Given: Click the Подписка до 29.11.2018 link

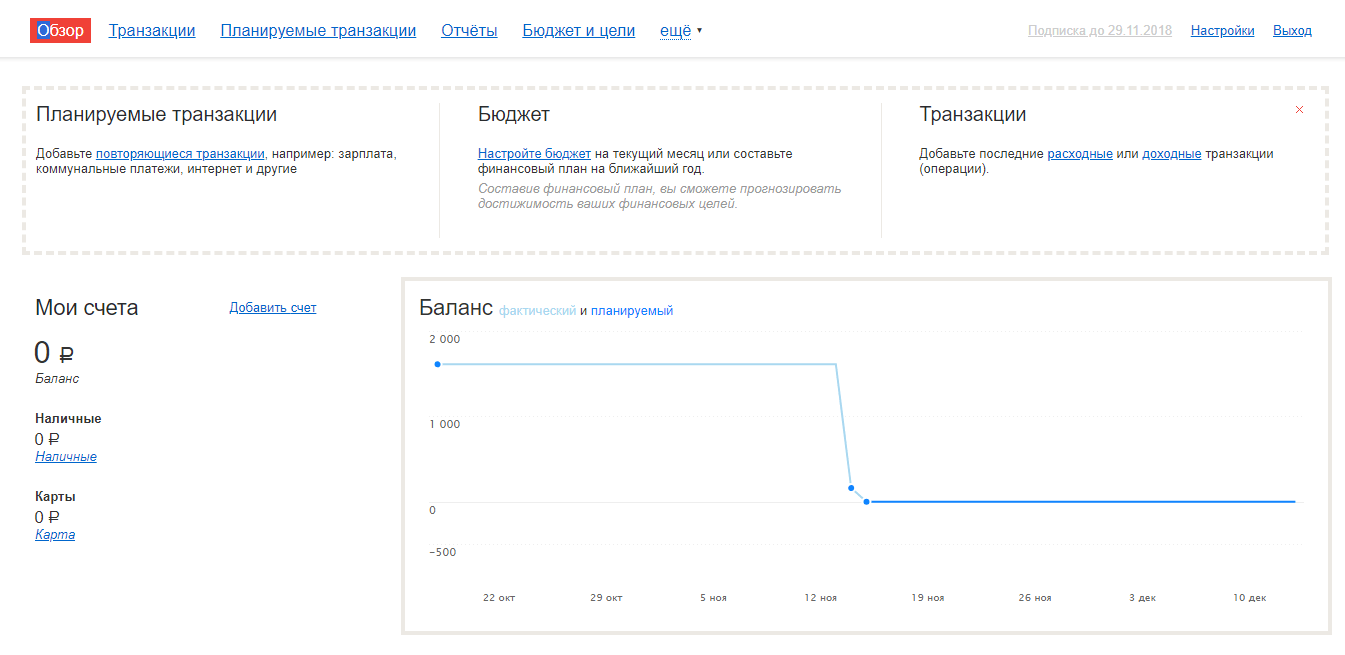Looking at the screenshot, I should pos(1099,31).
